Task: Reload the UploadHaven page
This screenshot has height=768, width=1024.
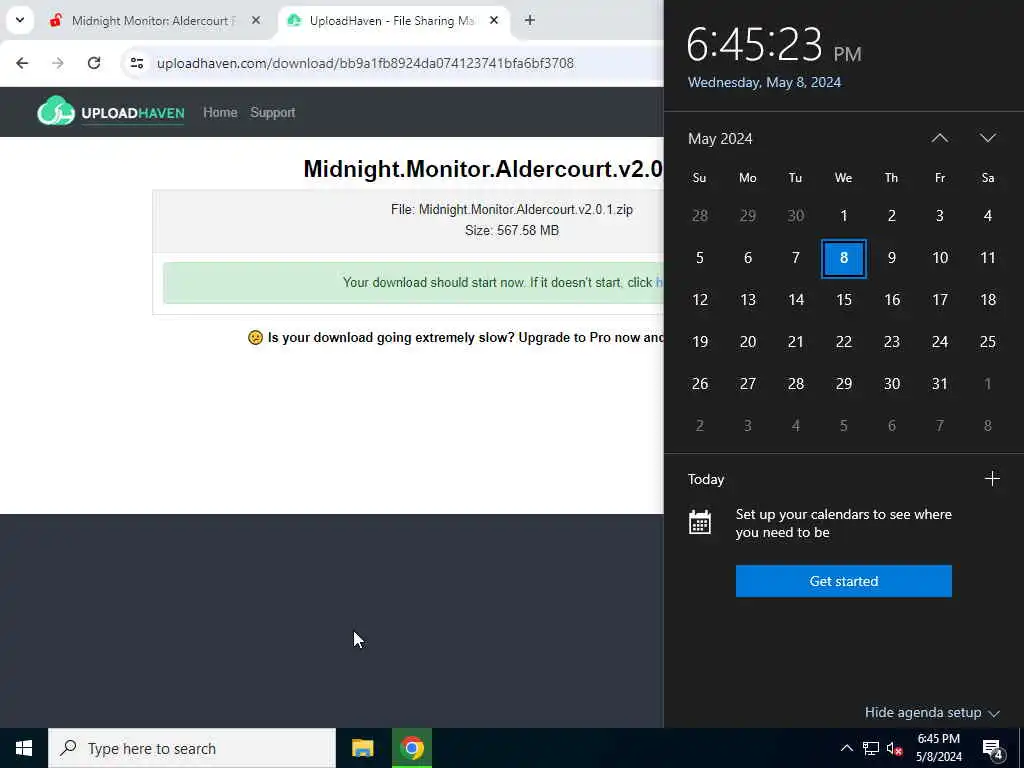Action: point(94,63)
